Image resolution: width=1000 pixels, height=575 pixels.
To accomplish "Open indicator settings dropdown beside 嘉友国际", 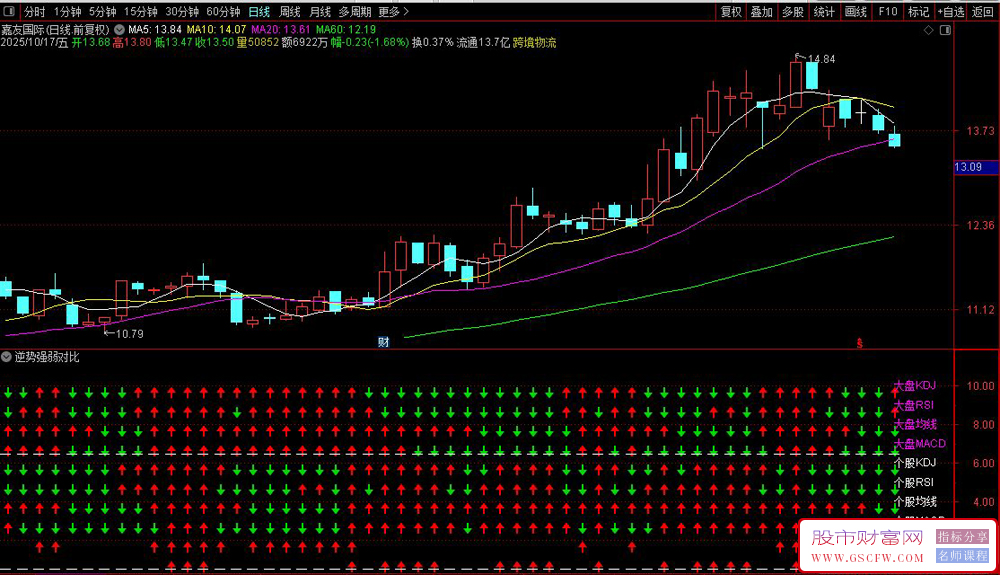I will click(120, 30).
